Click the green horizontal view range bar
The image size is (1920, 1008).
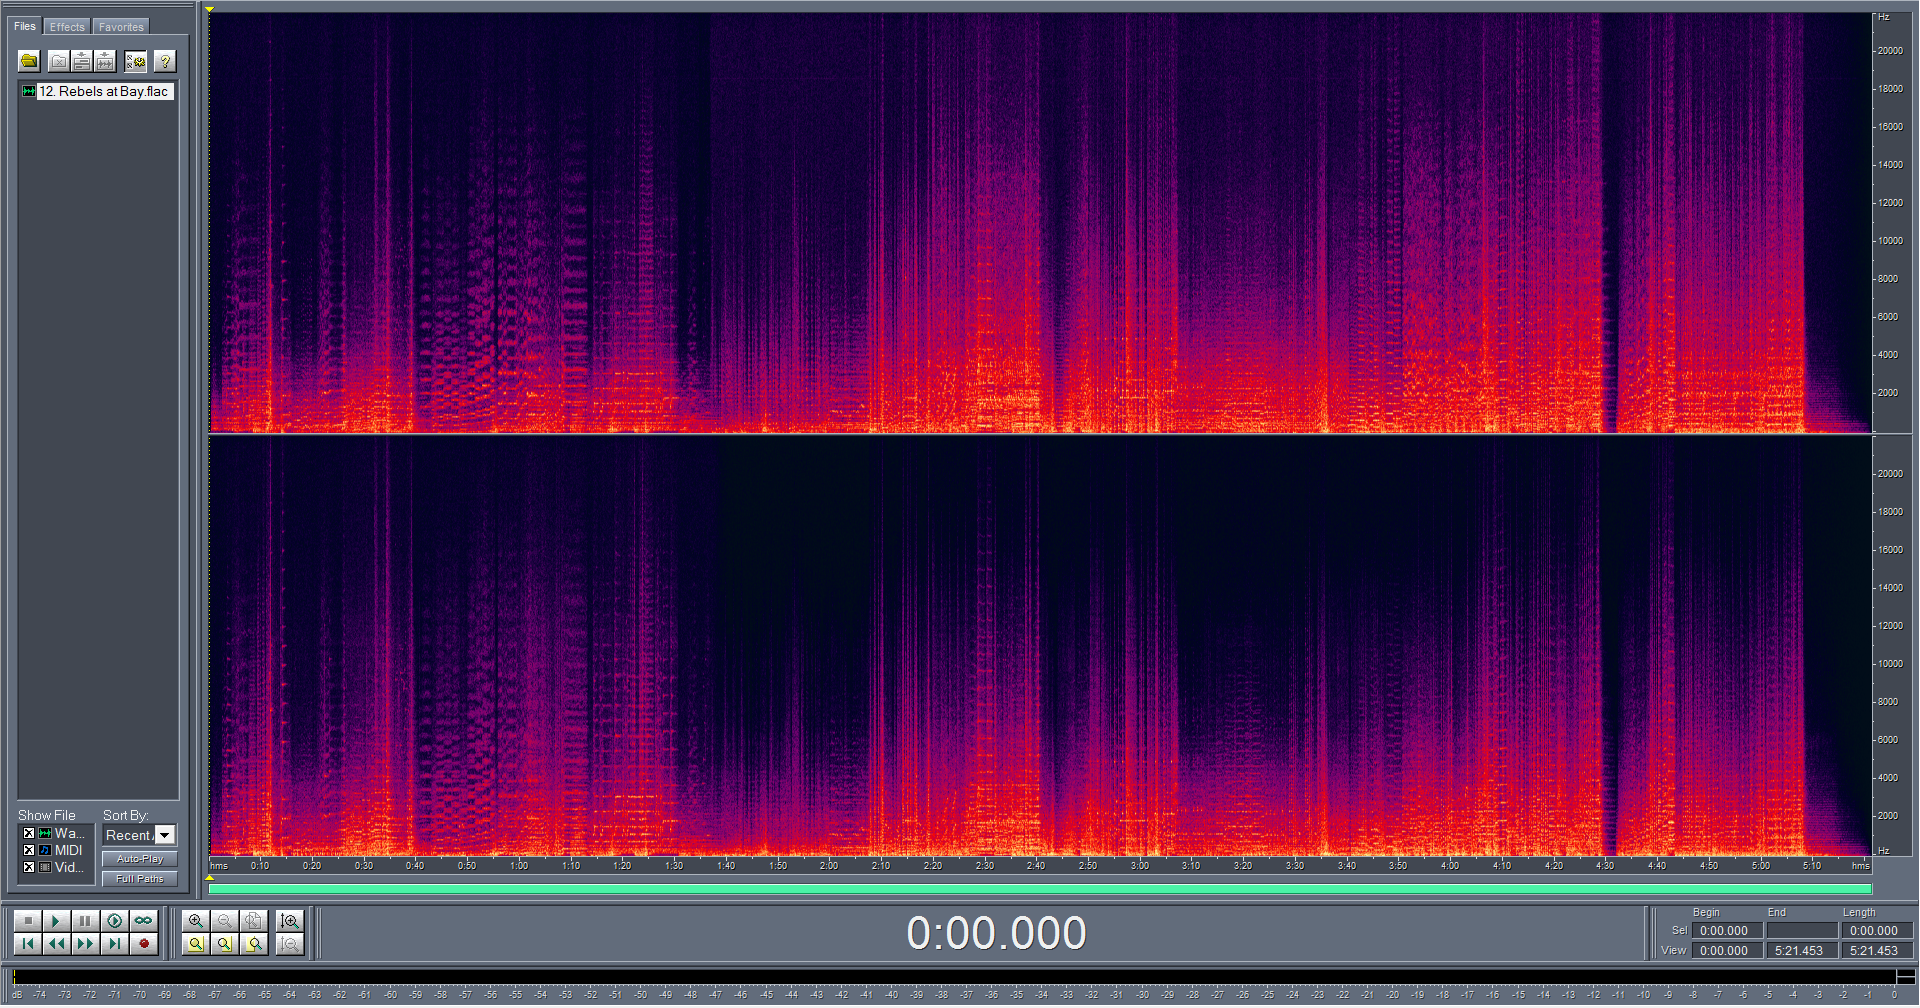pos(1040,889)
